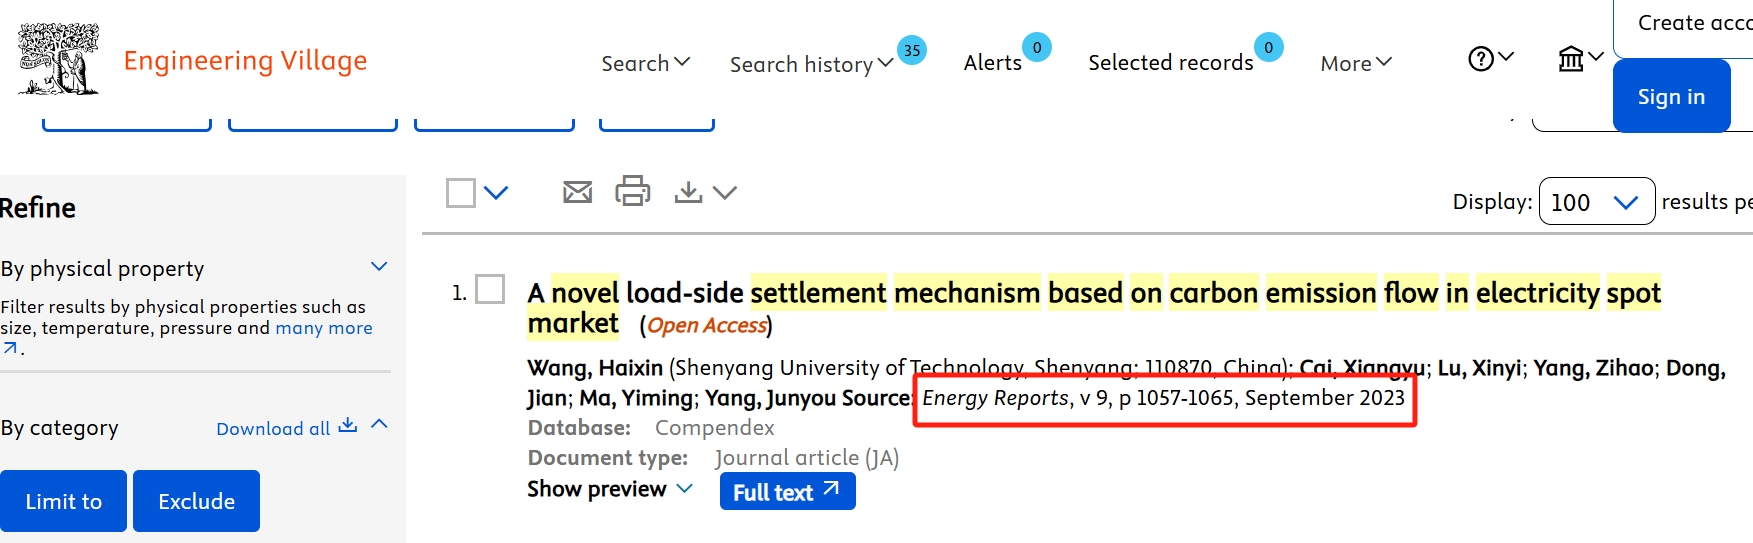Check the checkbox for result 1
This screenshot has height=543, width=1753.
click(490, 290)
